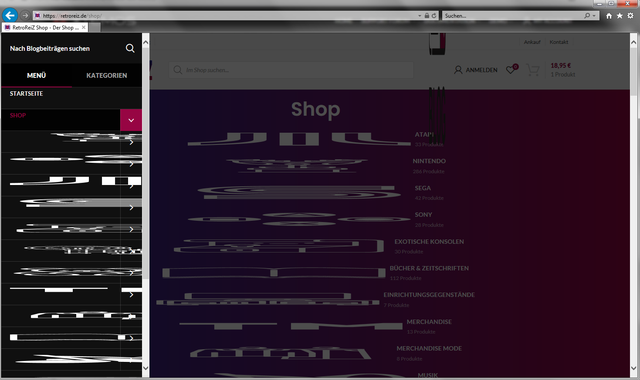Open the BÜCHER & ZEITSCHRIFTEN category
The image size is (640, 380).
pyautogui.click(x=429, y=268)
